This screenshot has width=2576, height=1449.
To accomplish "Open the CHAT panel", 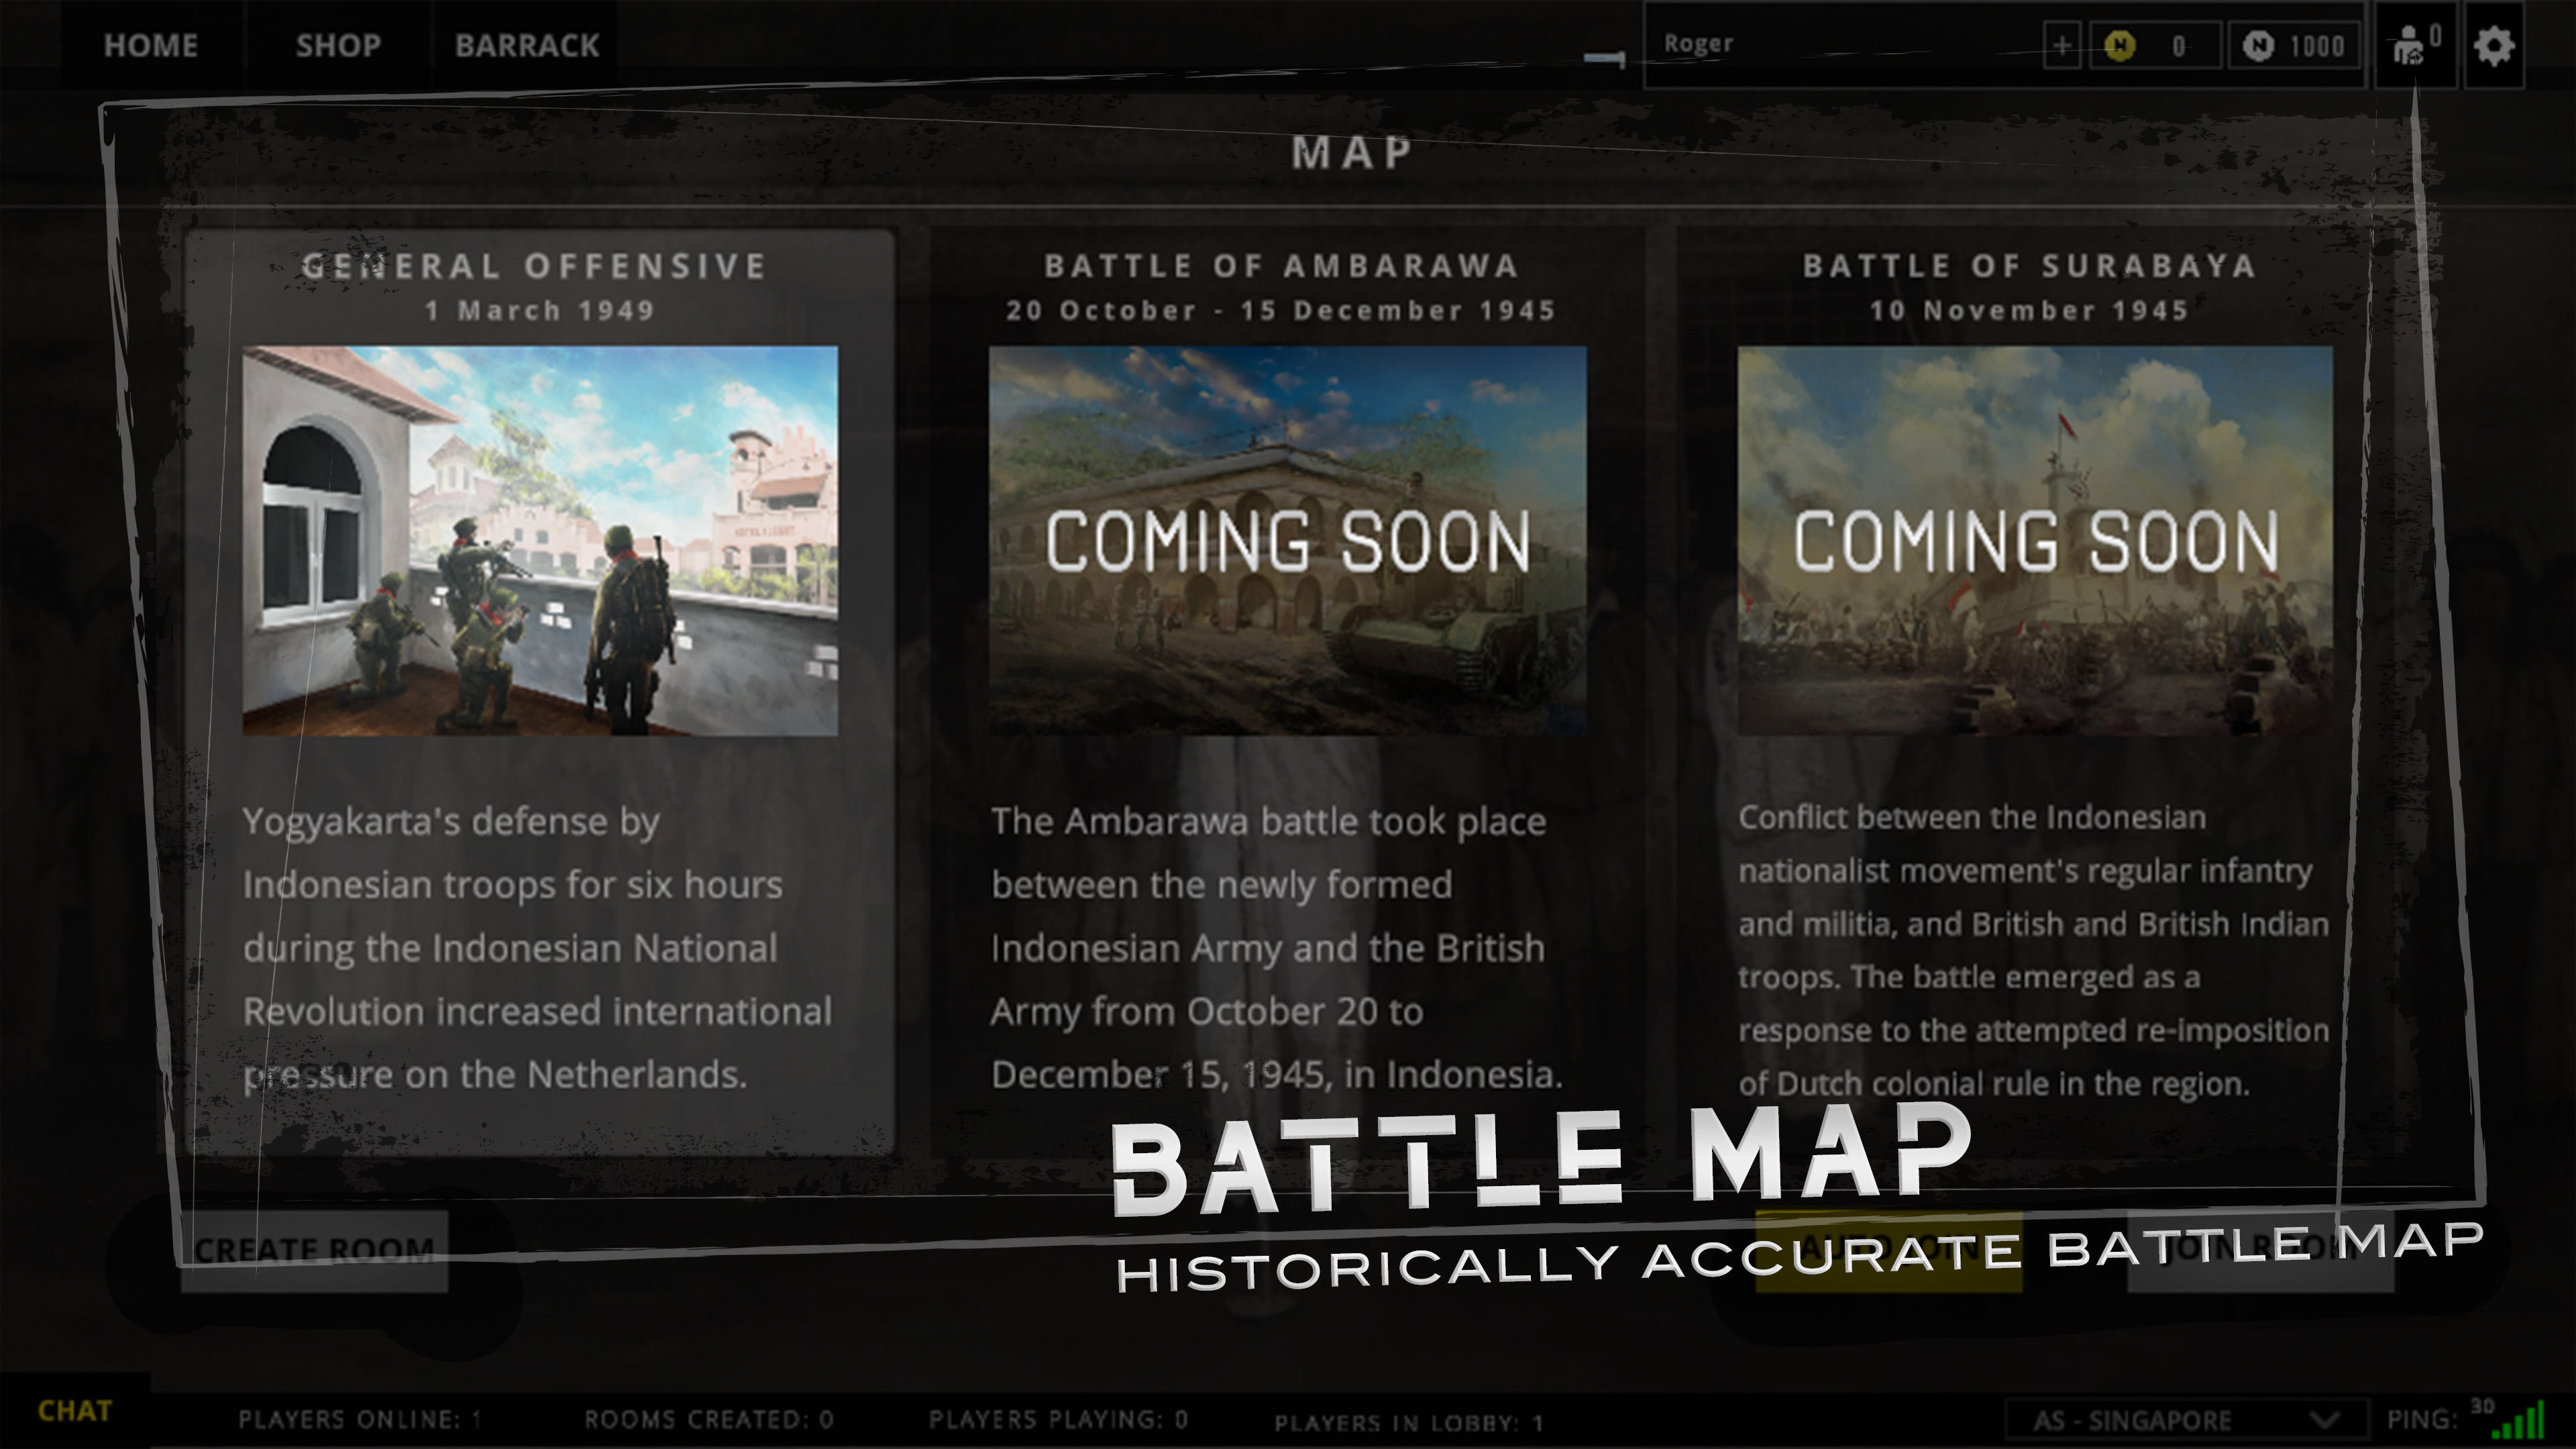I will 75,1411.
